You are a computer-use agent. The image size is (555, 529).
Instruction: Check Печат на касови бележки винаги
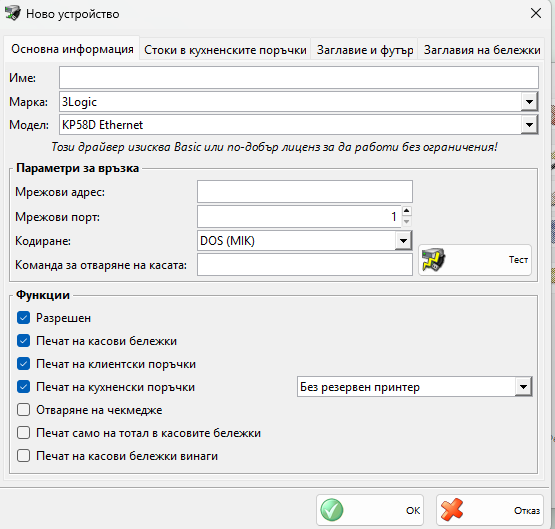tap(23, 456)
